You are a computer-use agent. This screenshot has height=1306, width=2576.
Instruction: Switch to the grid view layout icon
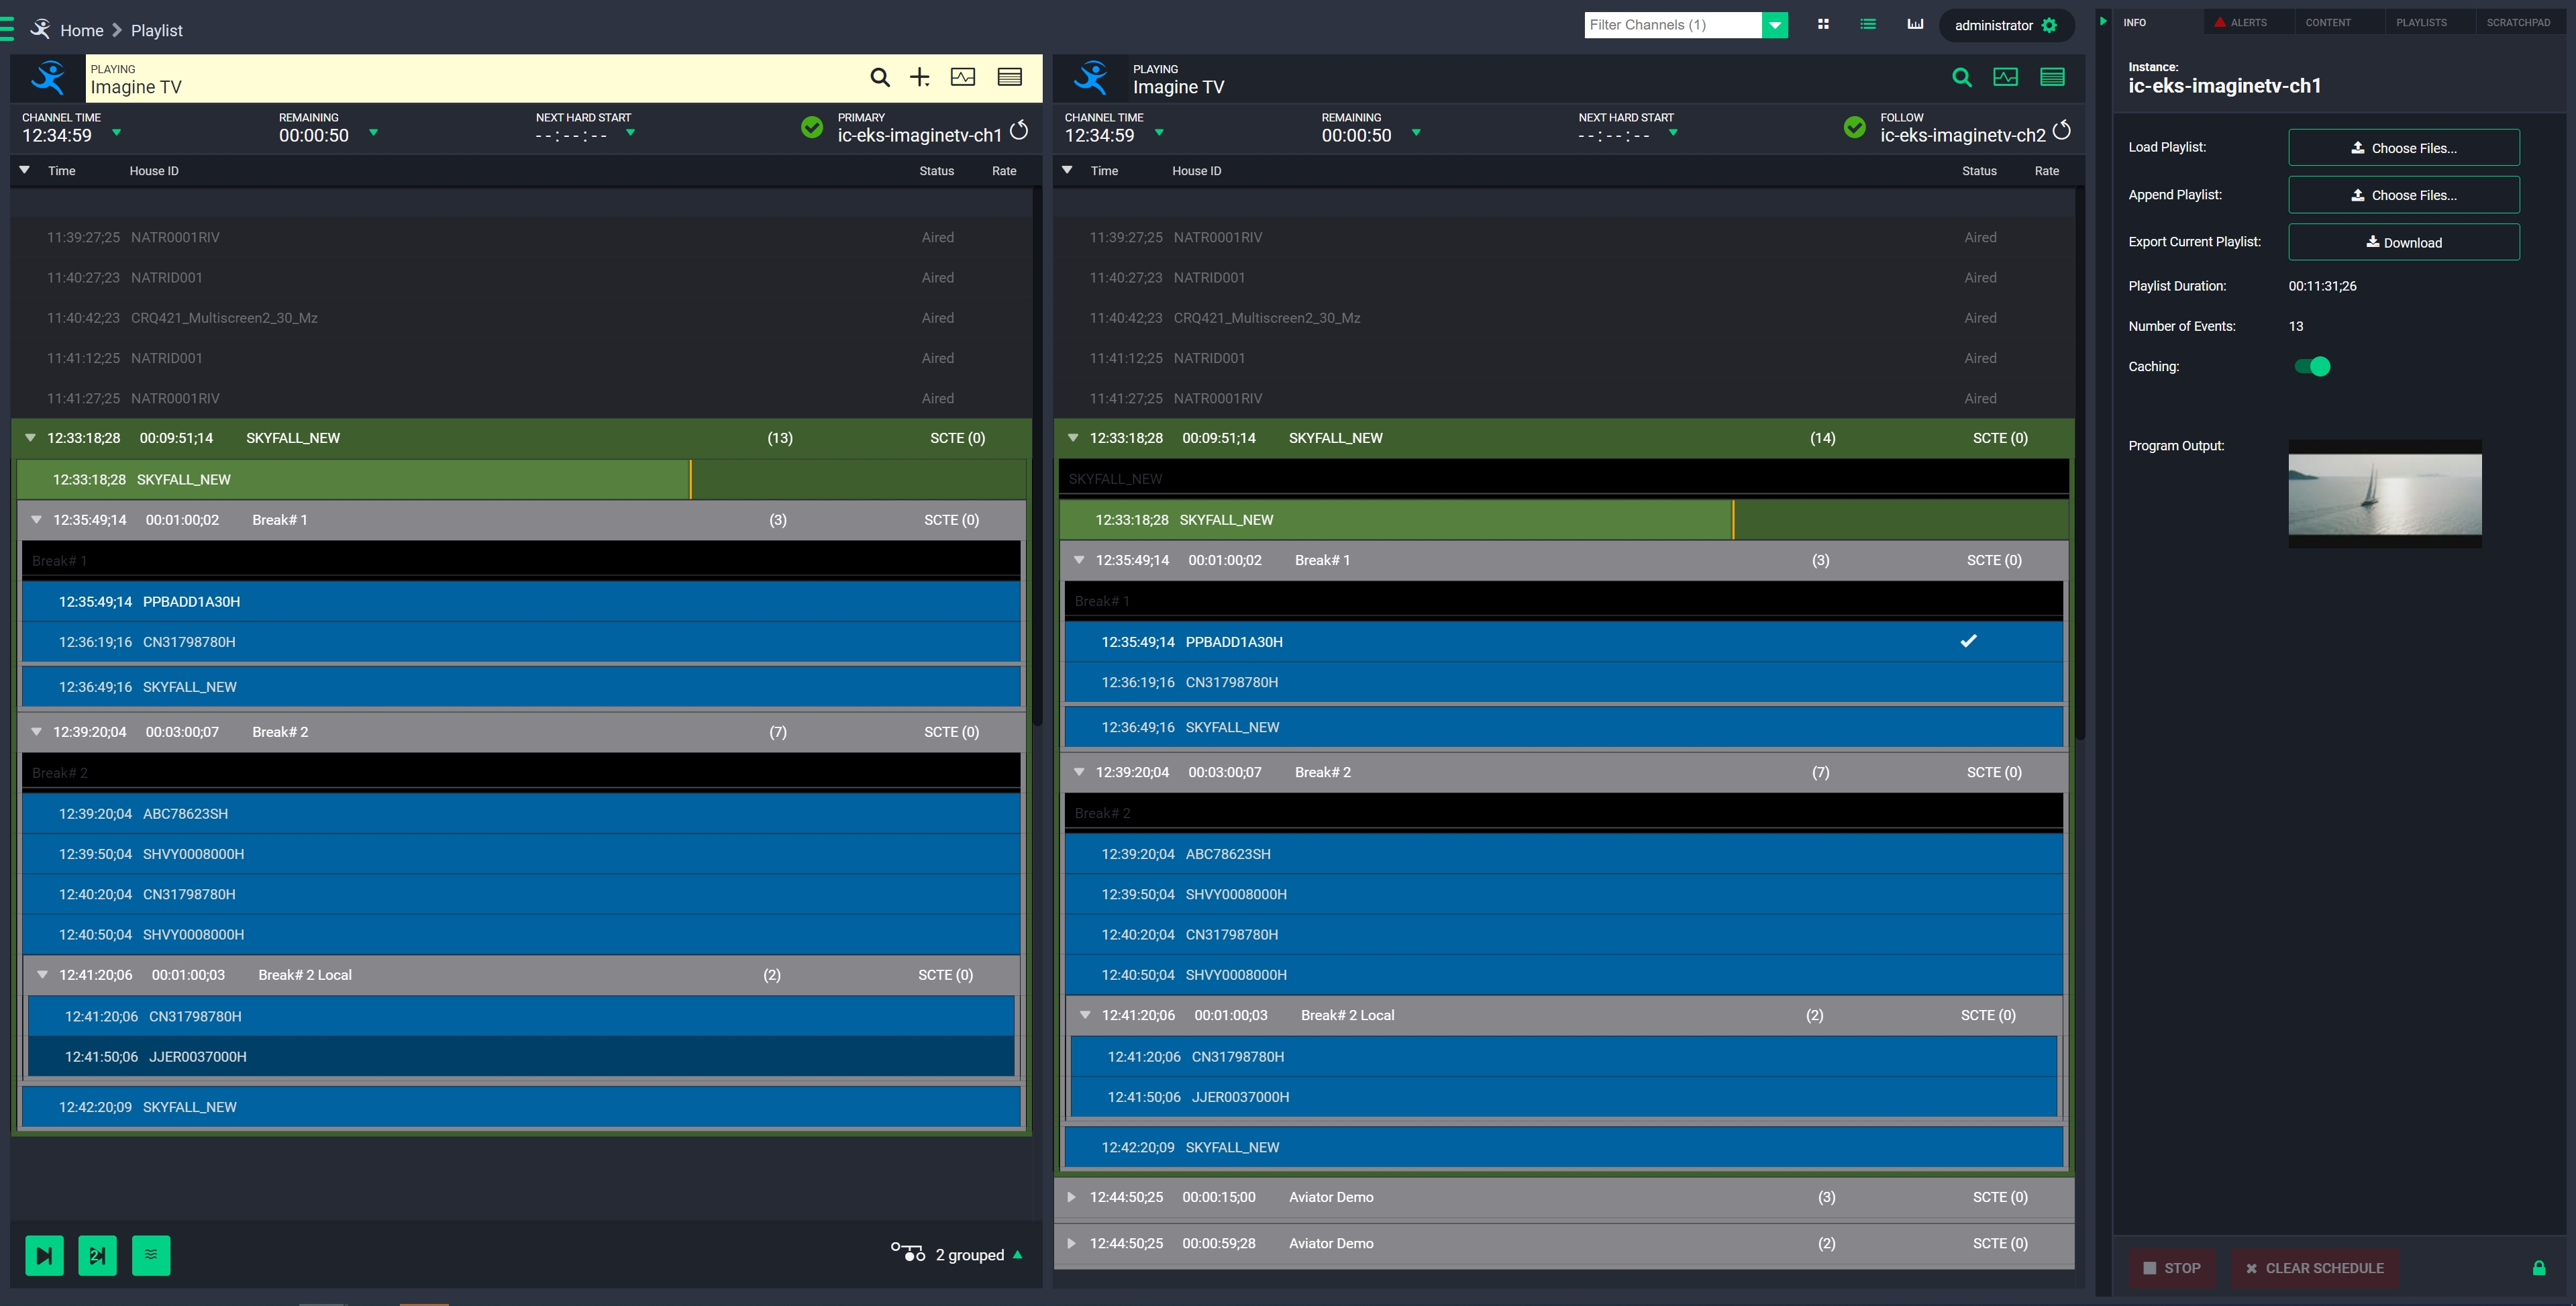point(1823,25)
